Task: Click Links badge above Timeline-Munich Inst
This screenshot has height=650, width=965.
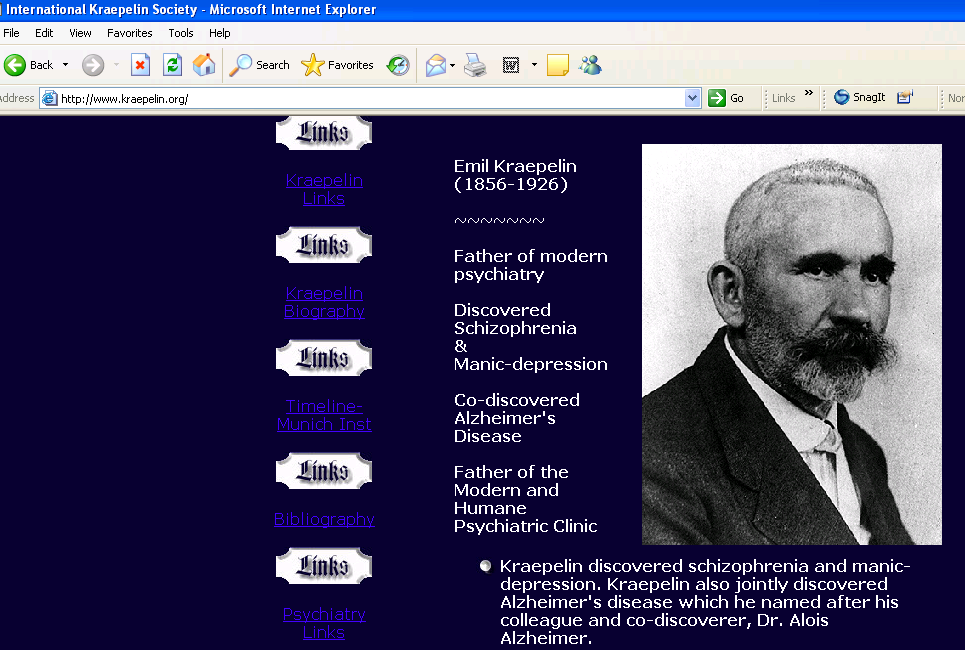Action: (x=324, y=358)
